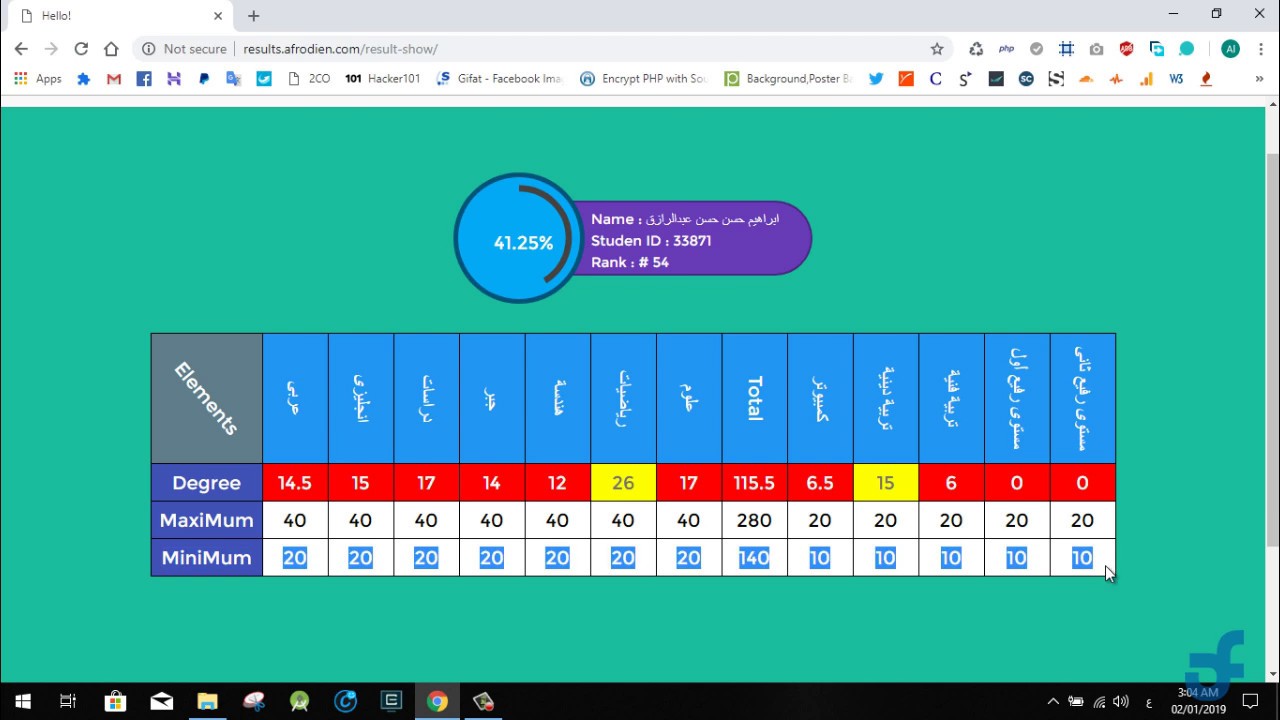The width and height of the screenshot is (1280, 720).
Task: Open the Gifat - Facebook Image bookmark
Action: [500, 78]
